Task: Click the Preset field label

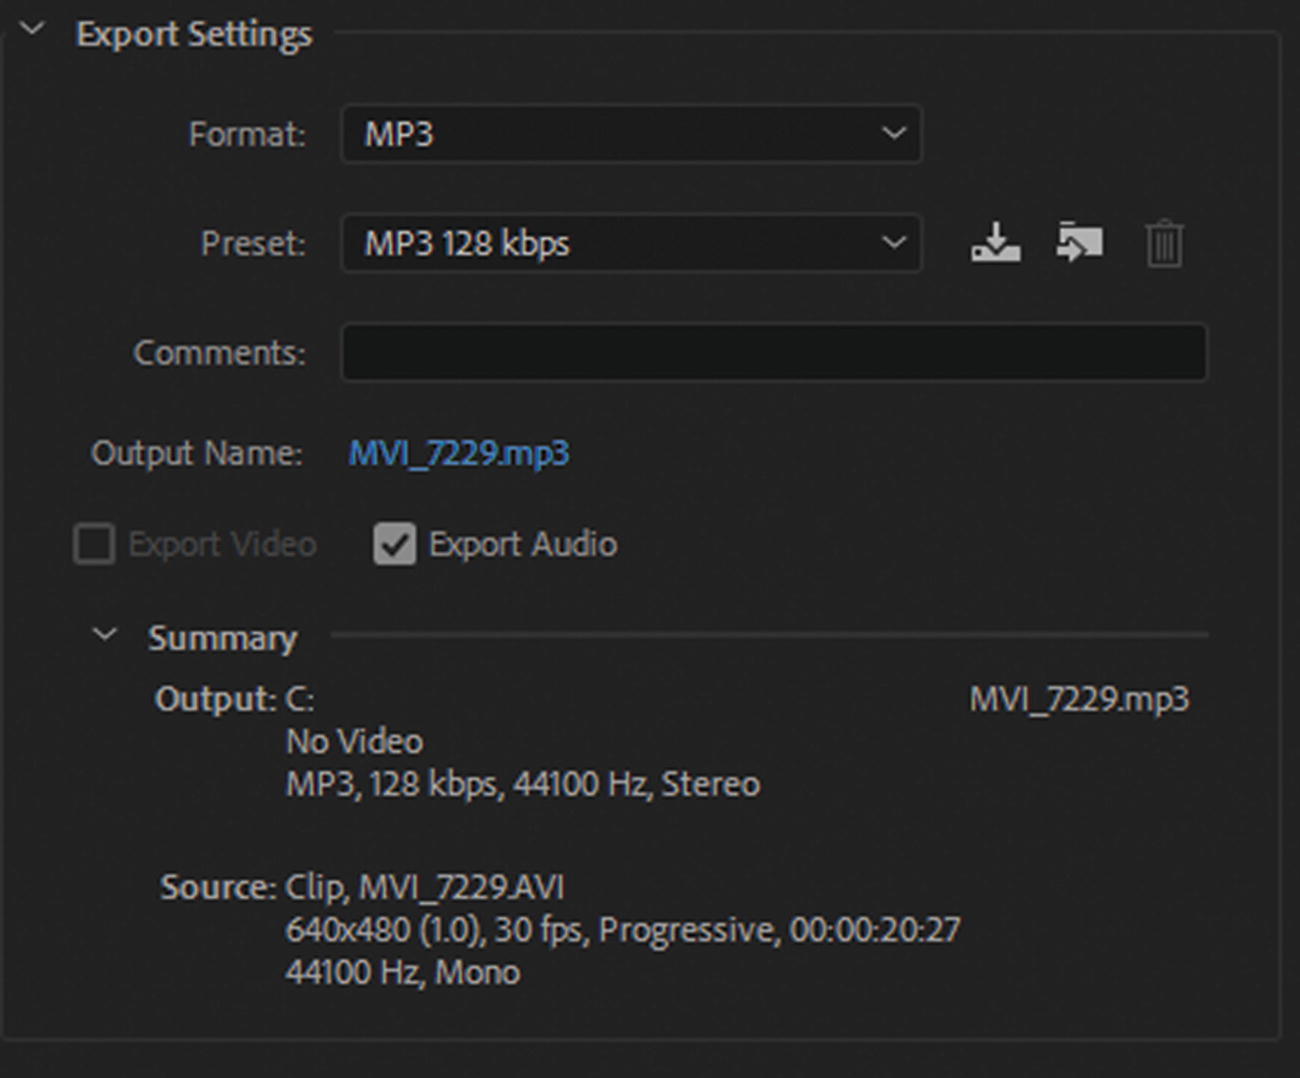Action: pyautogui.click(x=253, y=243)
